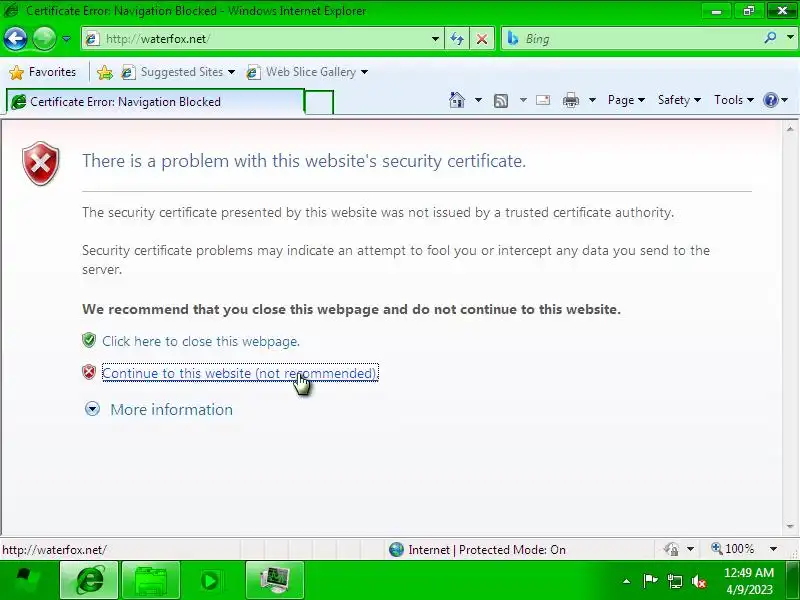This screenshot has height=600, width=800.
Task: Click the network tray icon
Action: (674, 581)
